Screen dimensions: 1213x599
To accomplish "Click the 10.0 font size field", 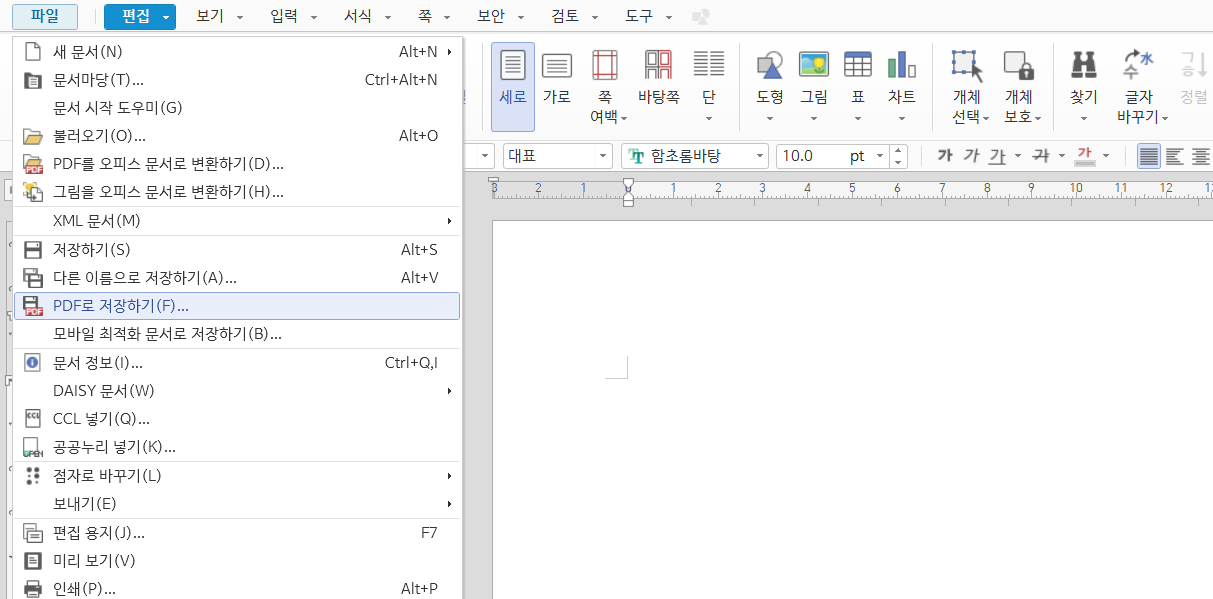I will point(810,156).
